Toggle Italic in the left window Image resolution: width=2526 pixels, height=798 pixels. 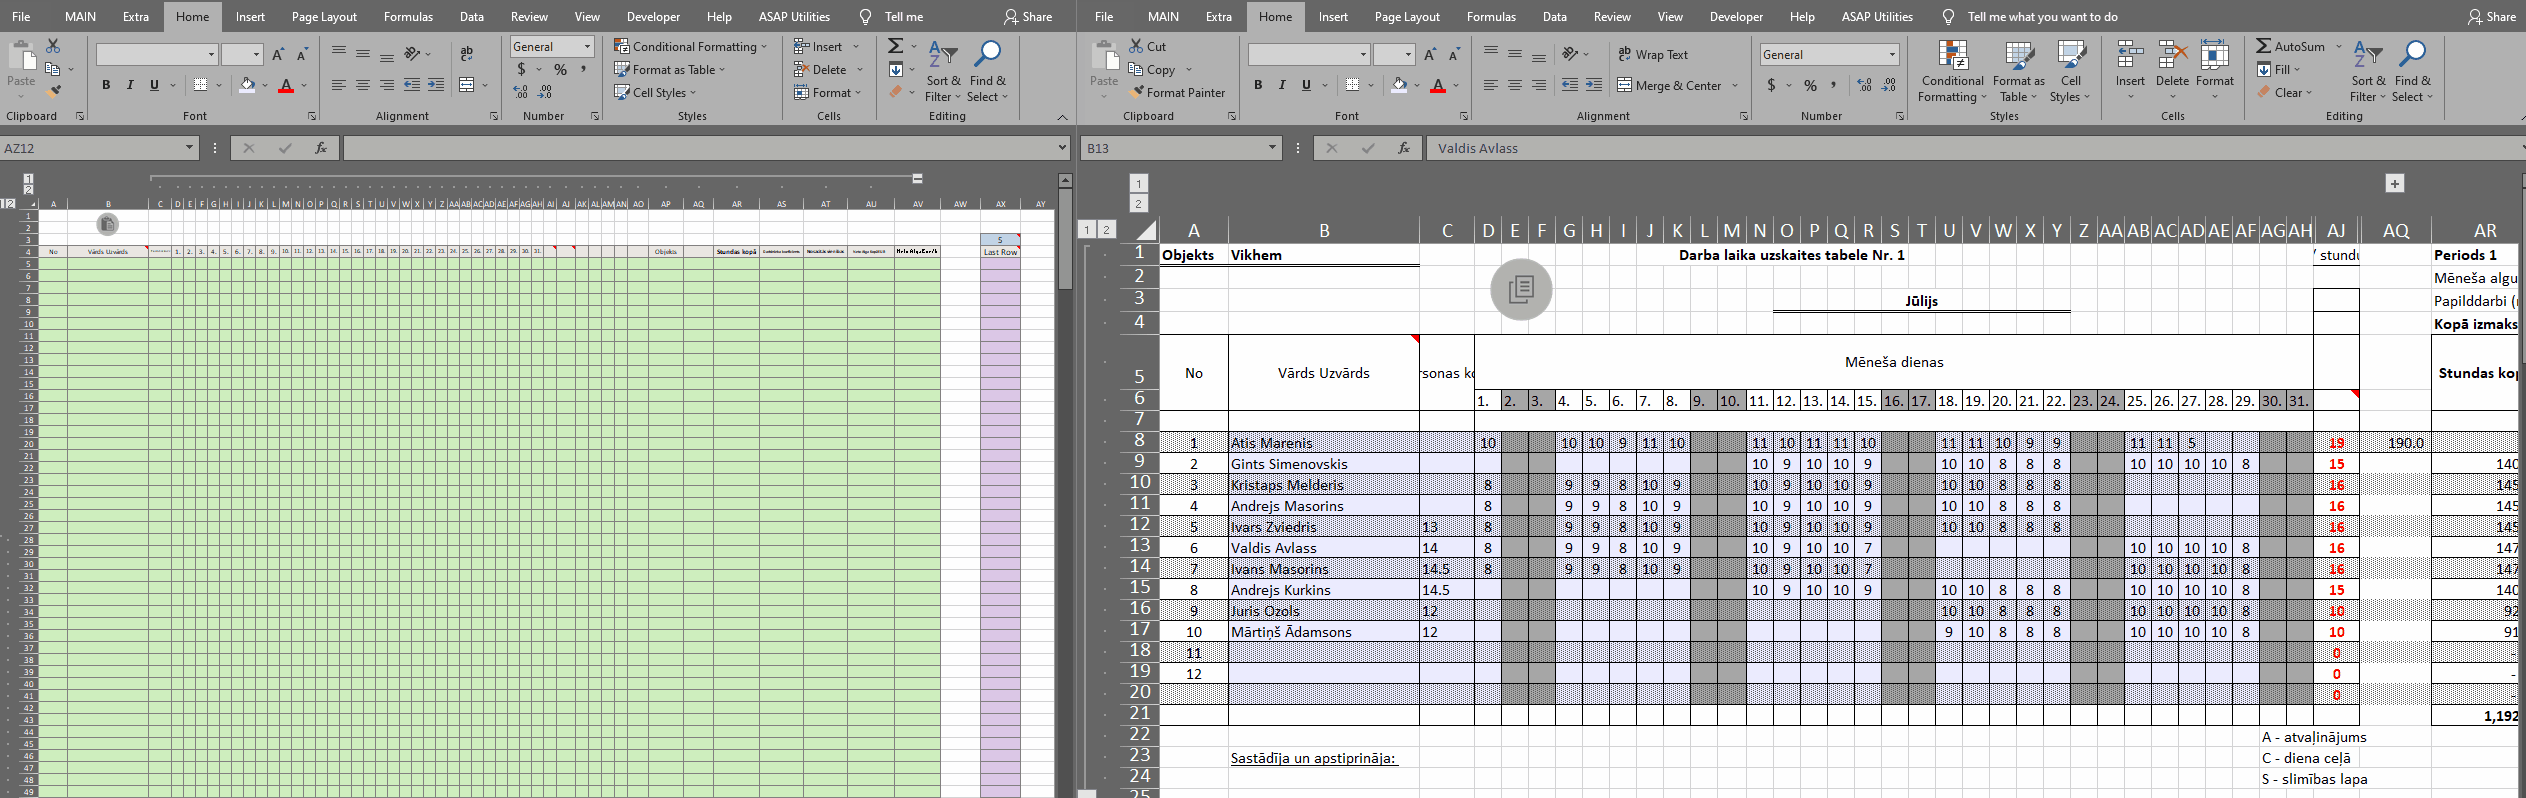coord(130,85)
